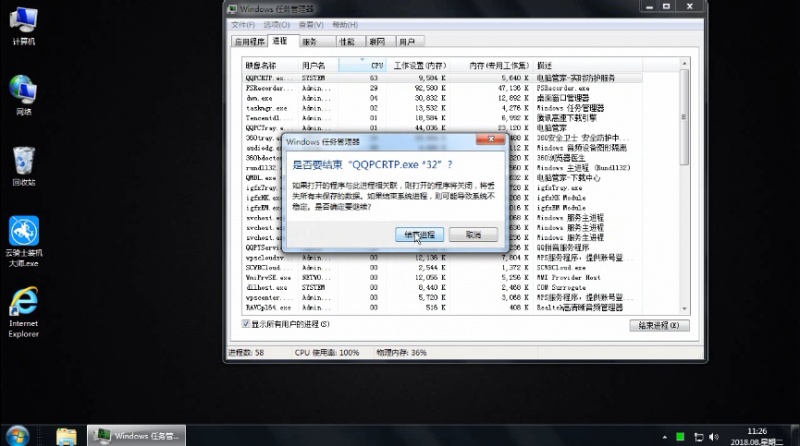
Task: Select the FSRecorder process row
Action: (442, 88)
